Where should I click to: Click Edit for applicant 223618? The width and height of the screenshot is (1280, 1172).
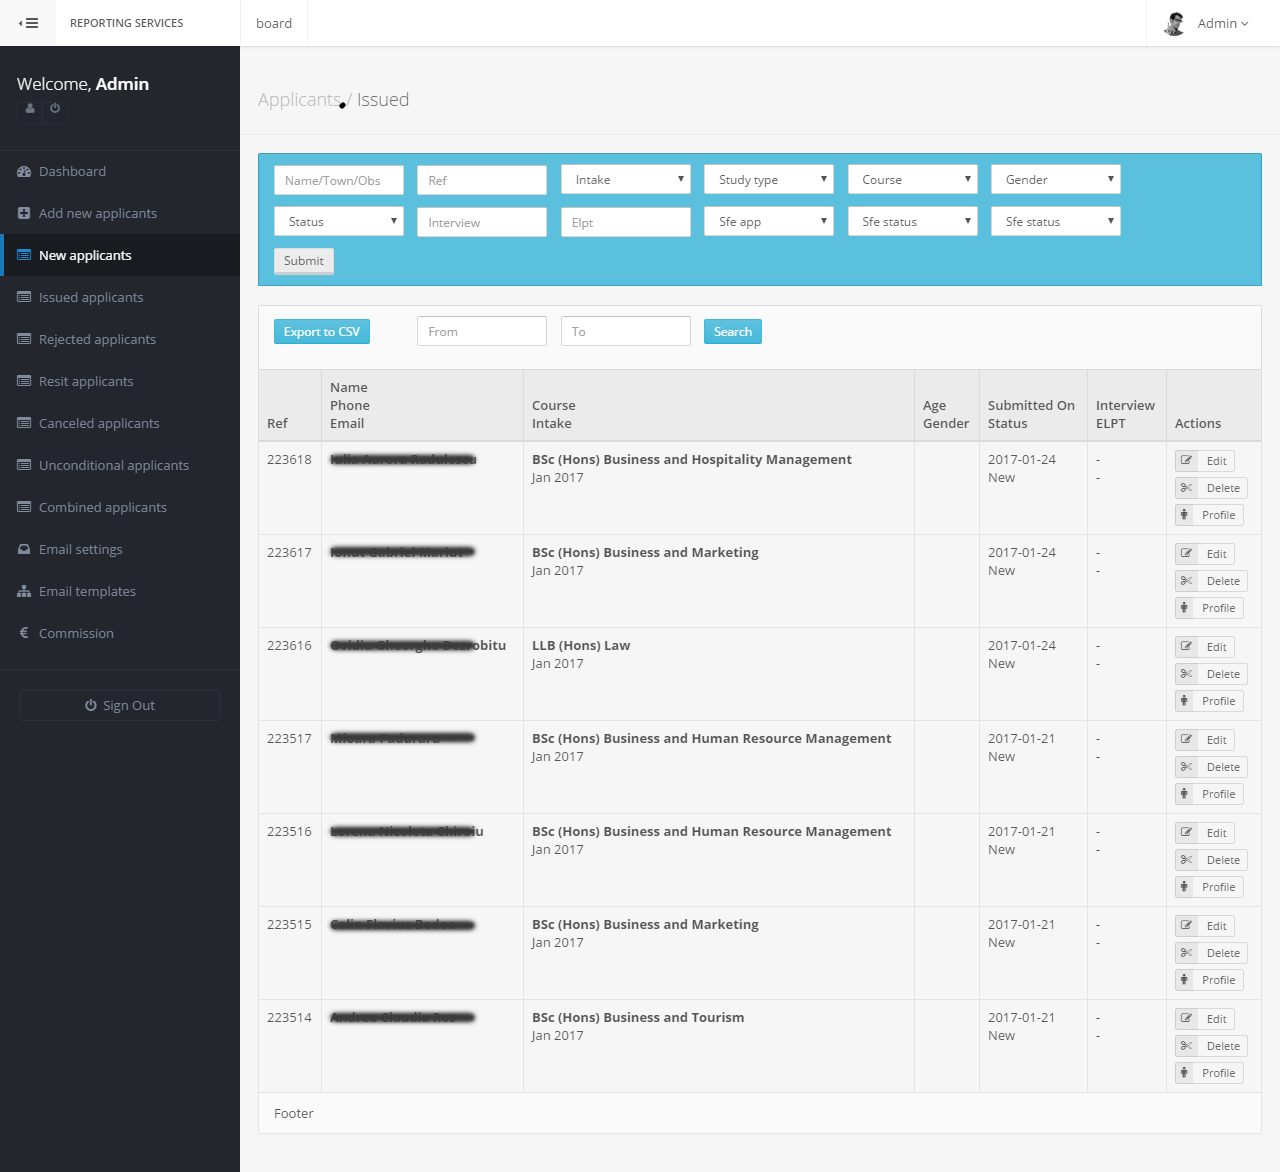coord(1205,461)
